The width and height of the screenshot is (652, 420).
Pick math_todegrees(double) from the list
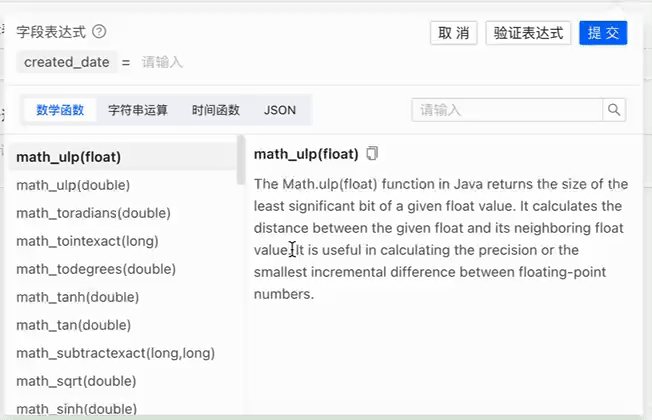96,269
